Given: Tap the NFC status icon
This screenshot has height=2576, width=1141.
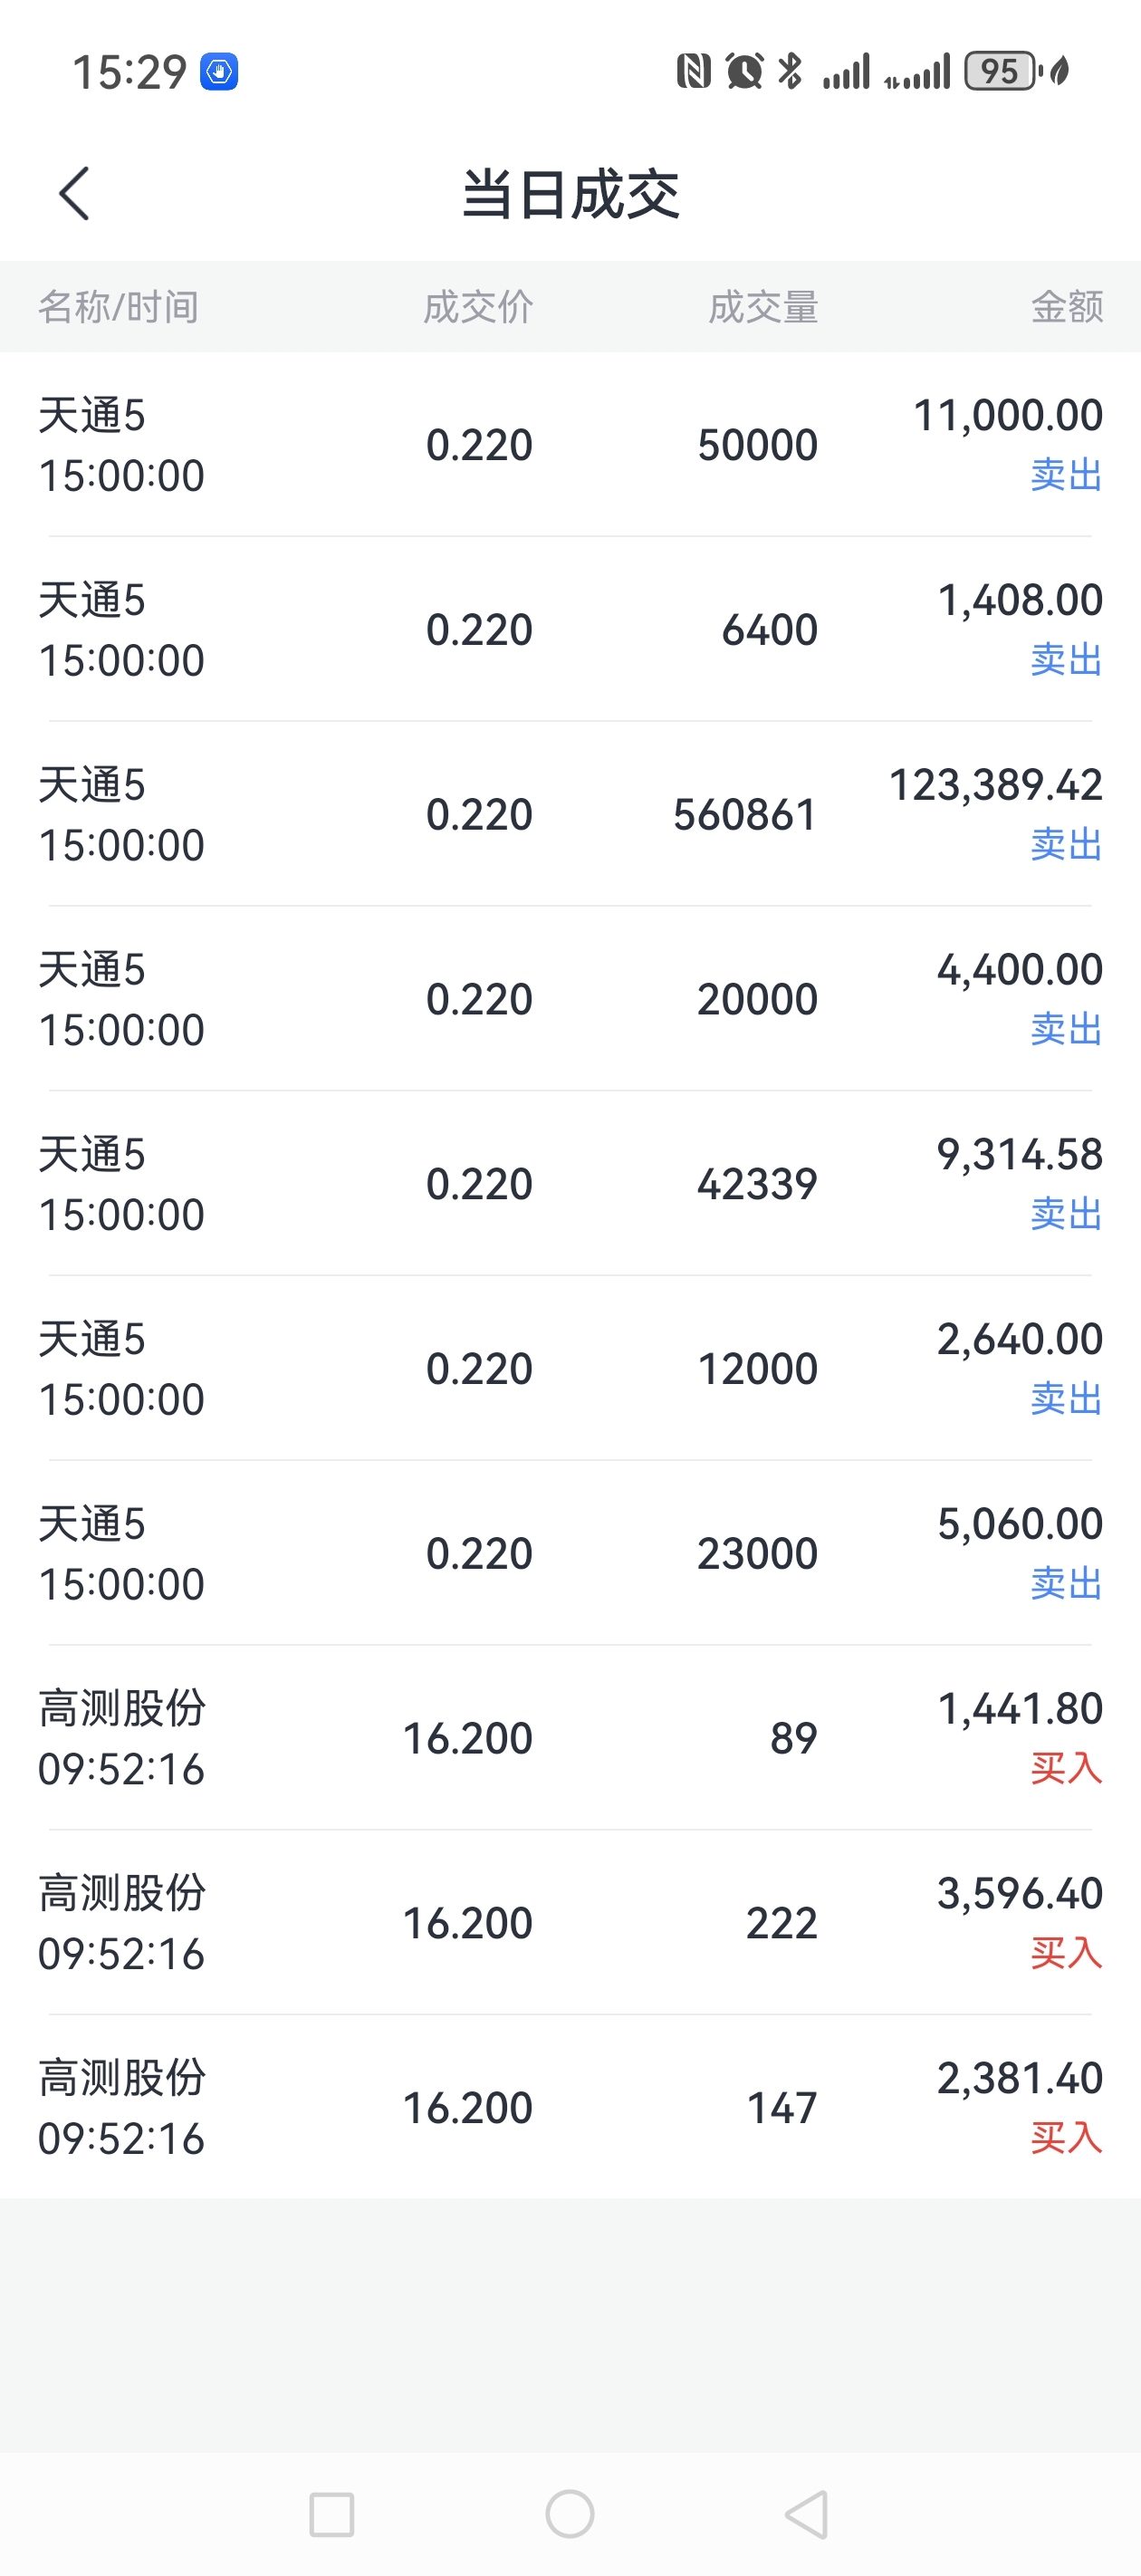Looking at the screenshot, I should 693,72.
